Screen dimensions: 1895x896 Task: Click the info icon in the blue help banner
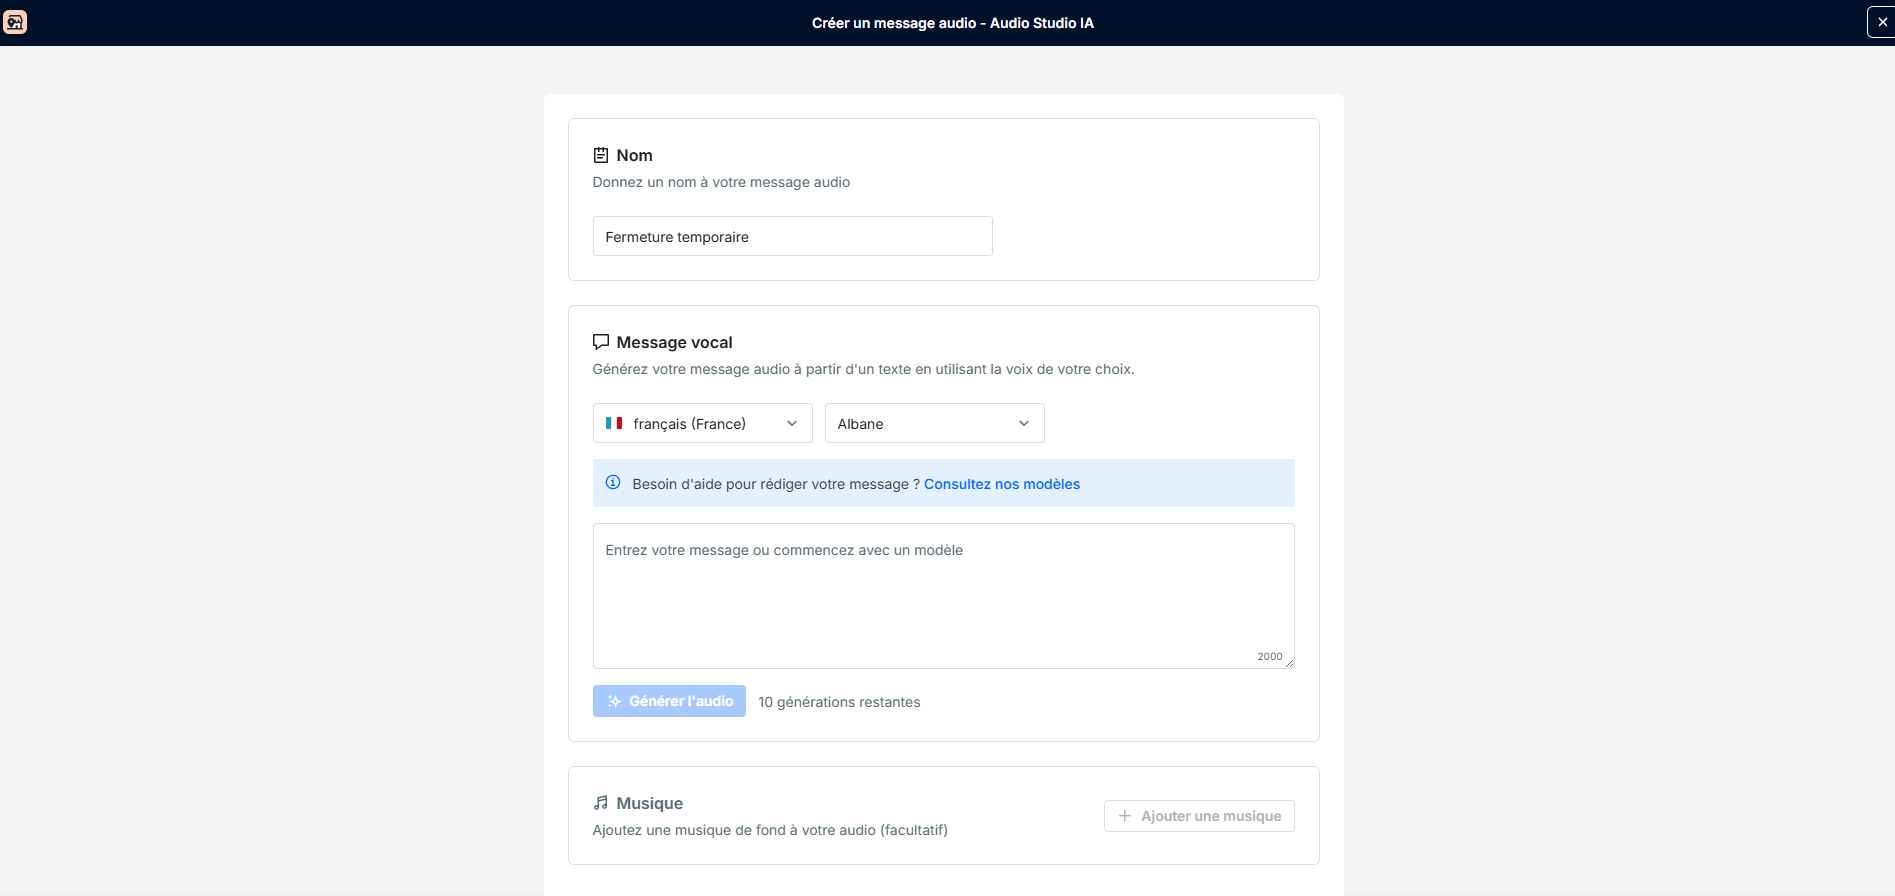point(613,483)
